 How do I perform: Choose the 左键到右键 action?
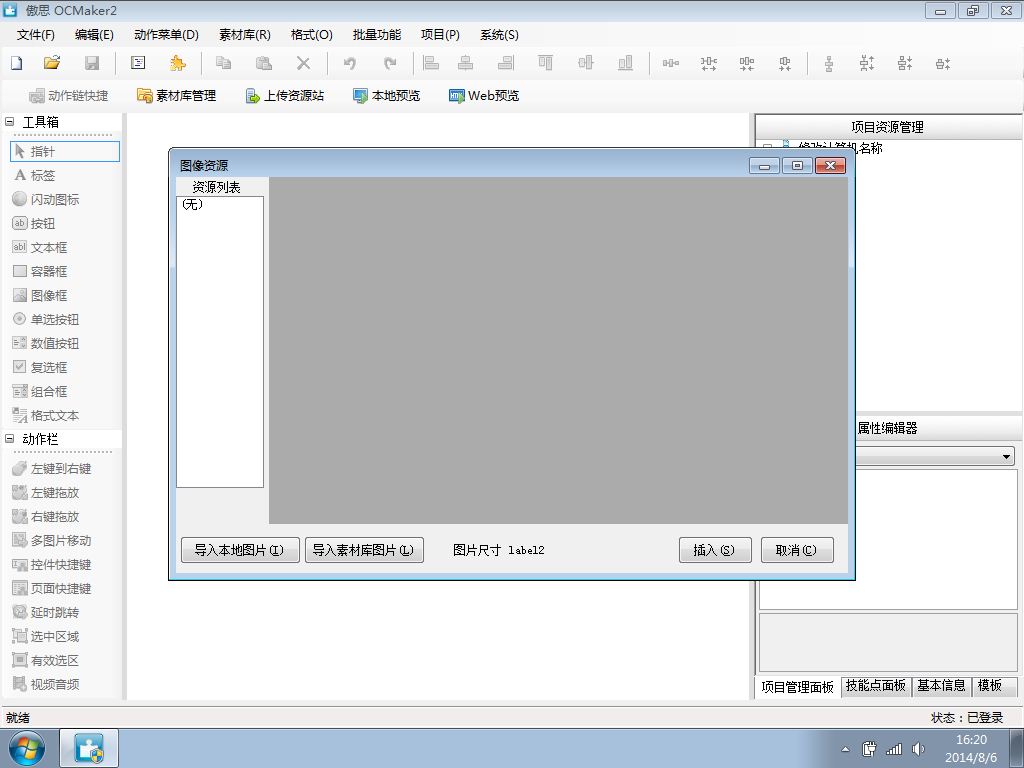click(52, 468)
